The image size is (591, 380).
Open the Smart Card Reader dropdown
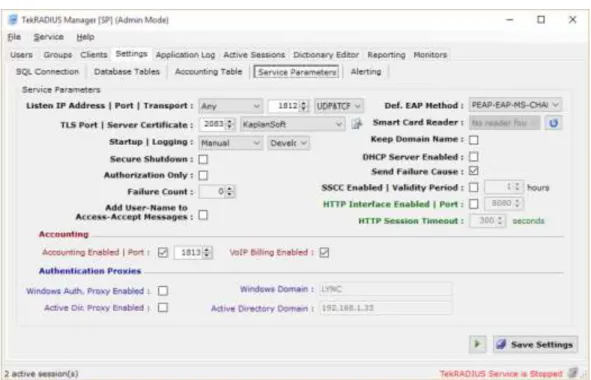pos(504,123)
